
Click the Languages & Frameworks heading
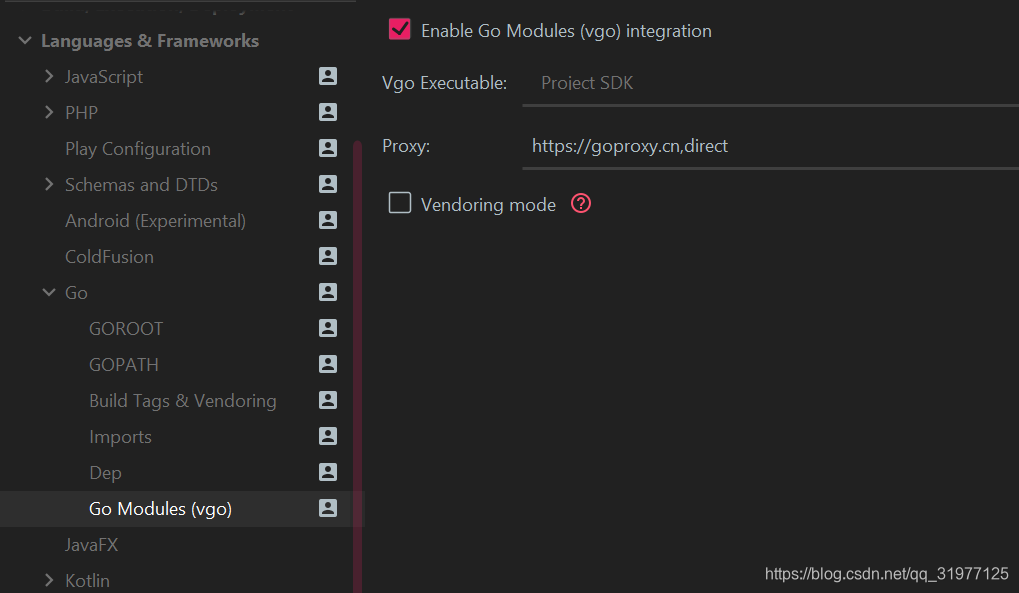(150, 41)
